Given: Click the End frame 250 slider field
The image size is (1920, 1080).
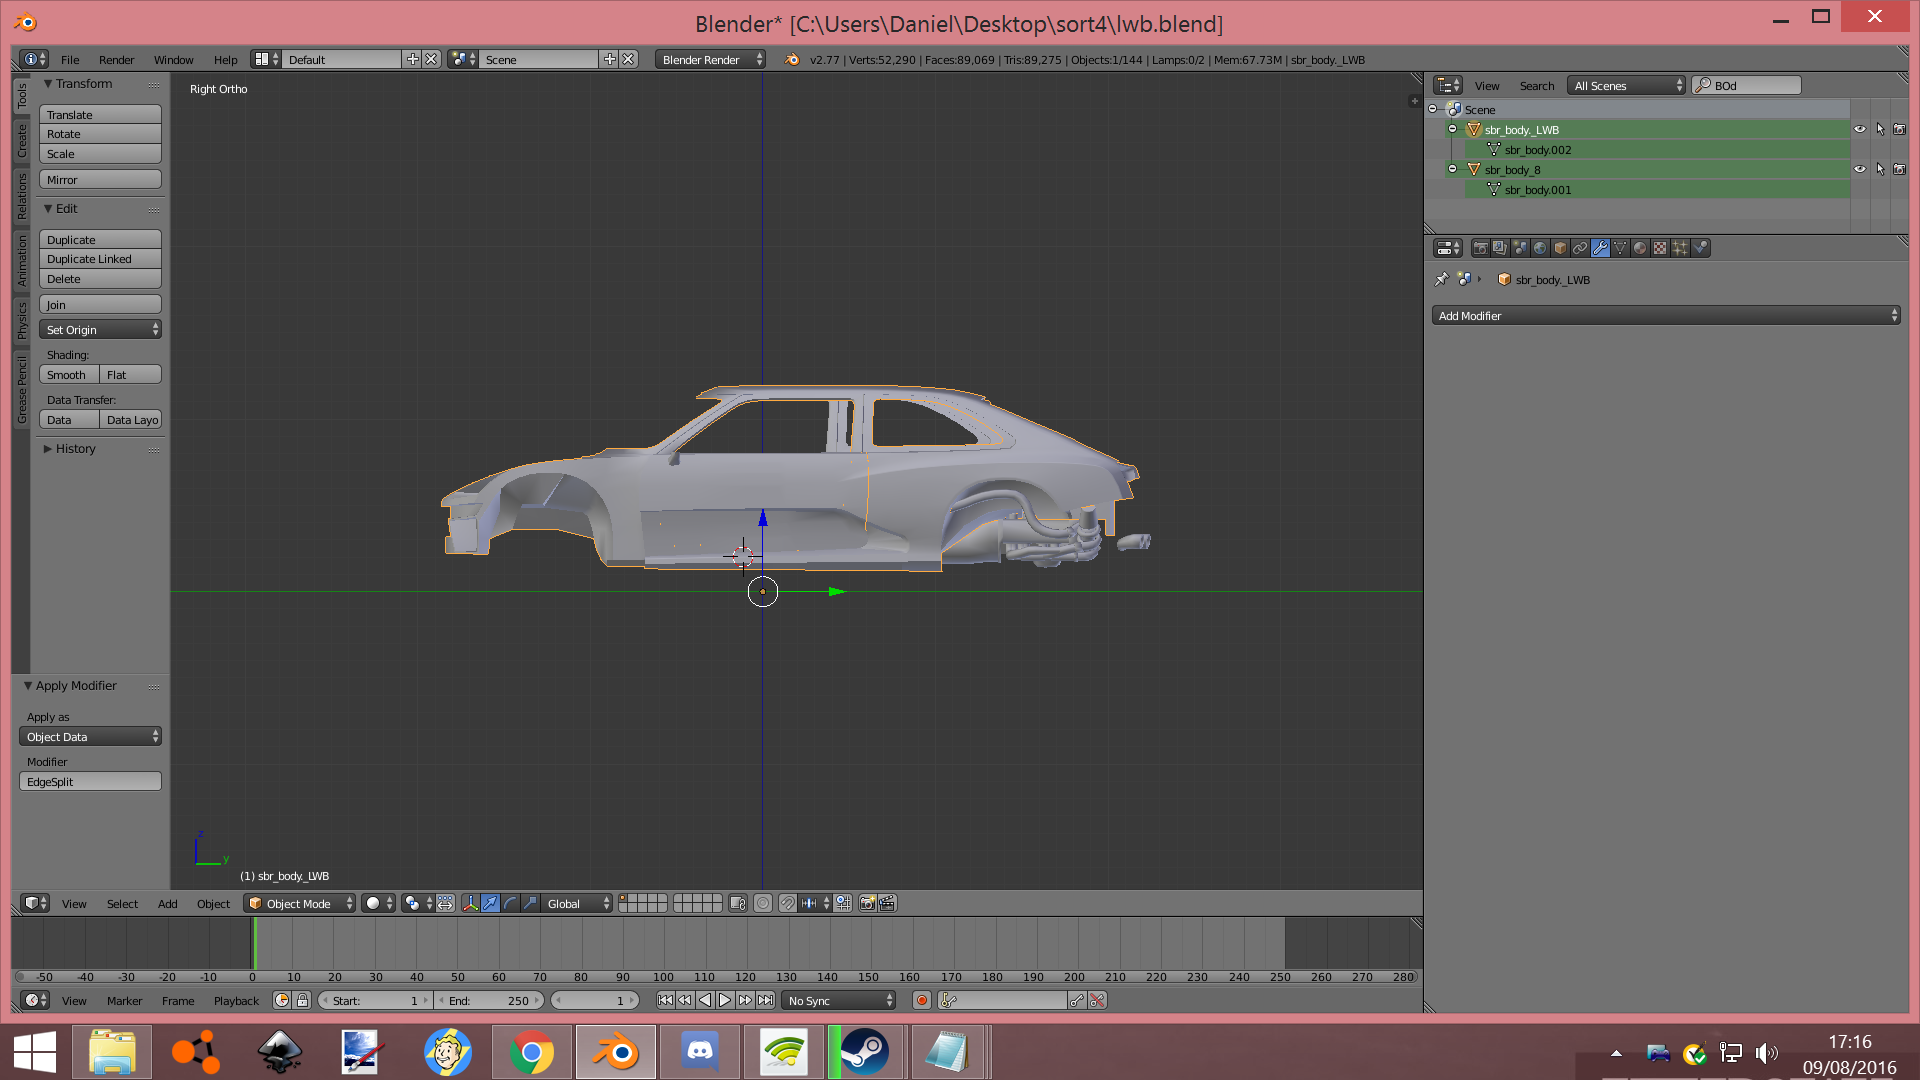Looking at the screenshot, I should 490,1000.
